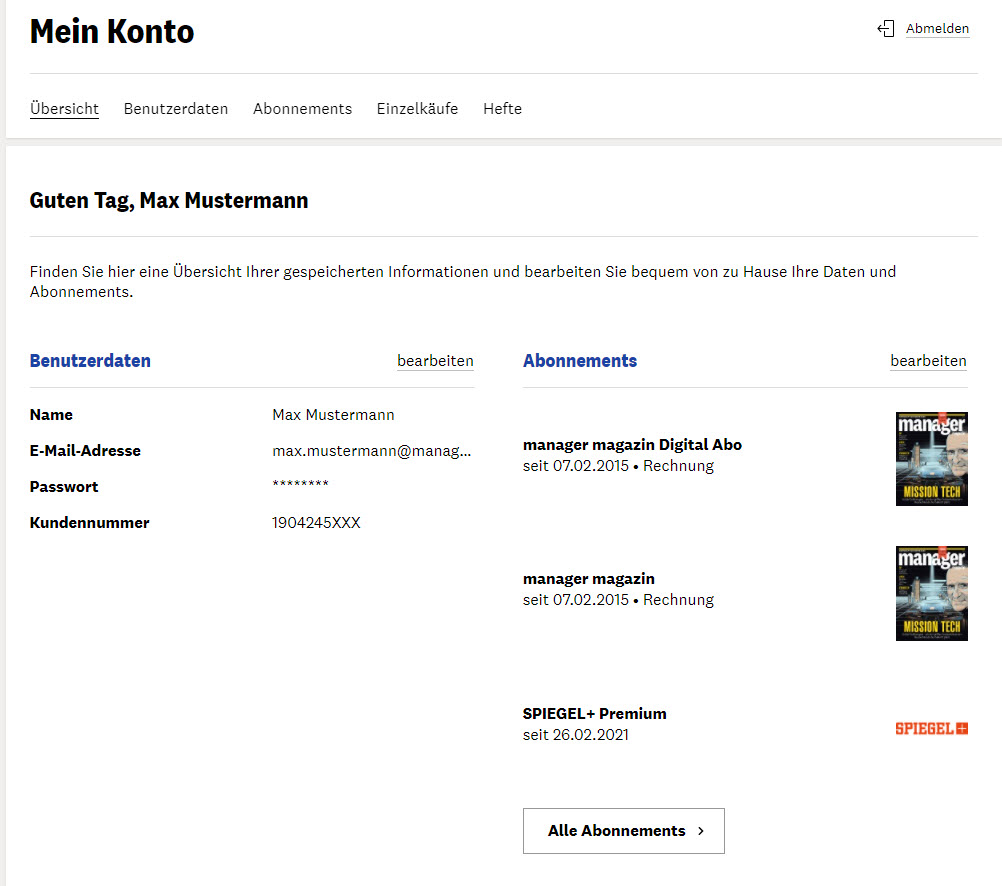Screen dimensions: 1002x886
Task: Open the Hefte tab
Action: [x=502, y=109]
